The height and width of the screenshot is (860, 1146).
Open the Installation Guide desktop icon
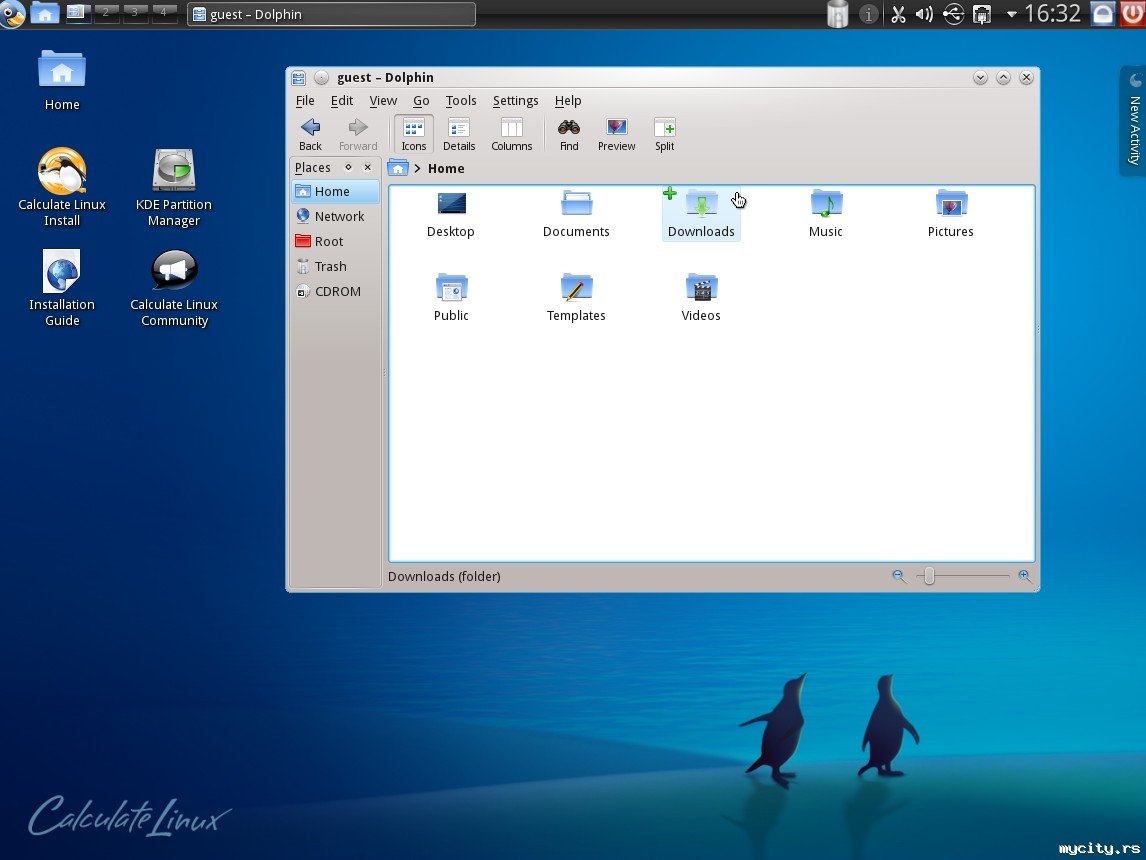[x=62, y=288]
